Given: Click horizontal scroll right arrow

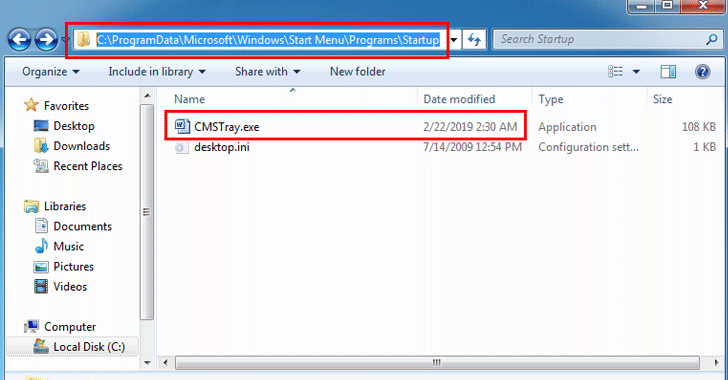Looking at the screenshot, I should (716, 362).
